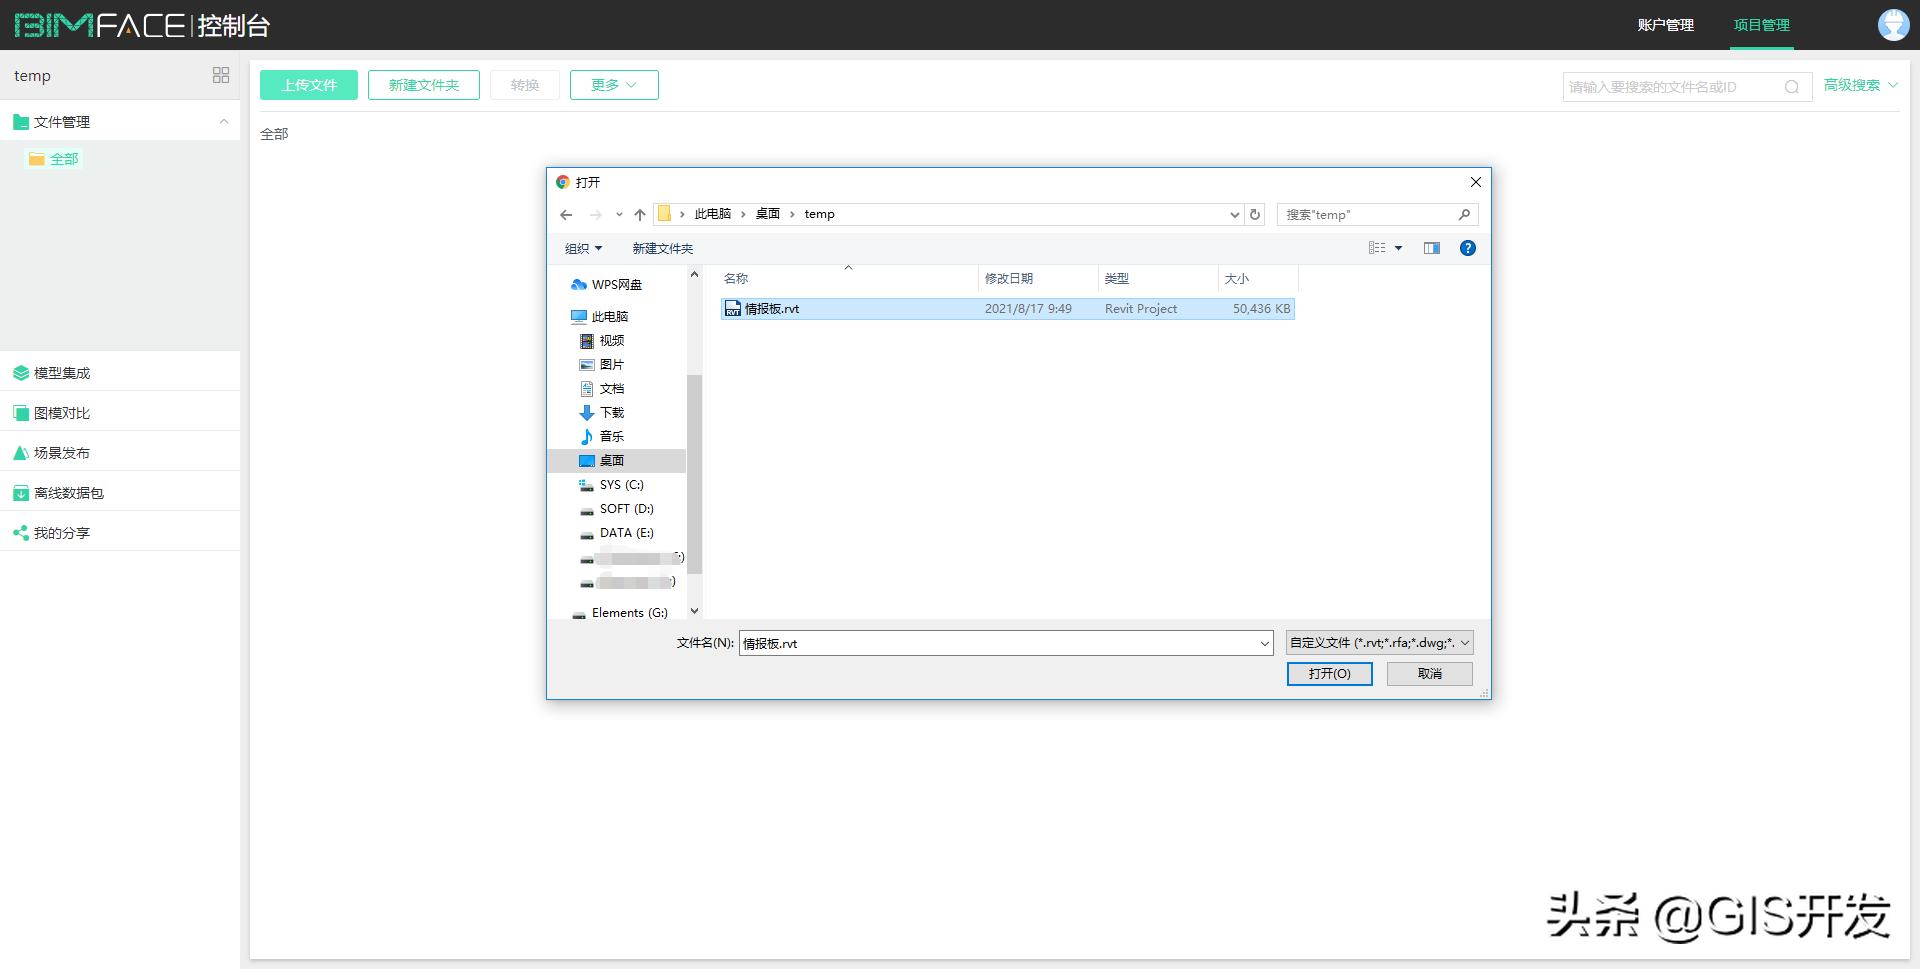1920x969 pixels.
Task: Click the back arrow in the Open dialog
Action: (566, 214)
